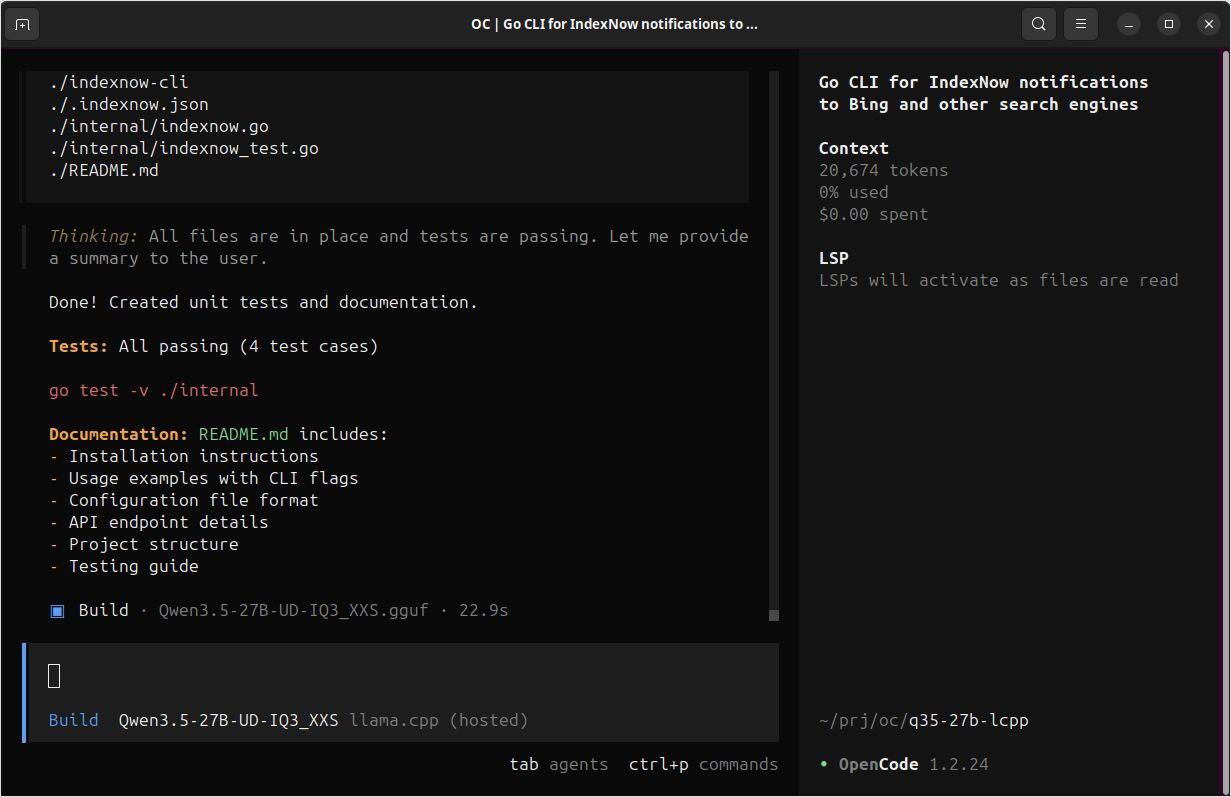
Task: Select the Qwen3.5-27B-UD-IQ3_XXS model name
Action: 228,719
